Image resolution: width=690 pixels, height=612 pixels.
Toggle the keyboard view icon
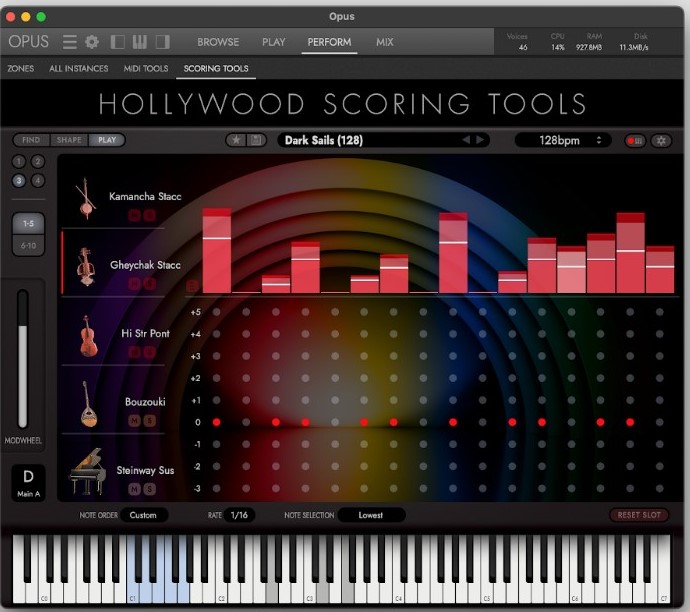(x=140, y=42)
